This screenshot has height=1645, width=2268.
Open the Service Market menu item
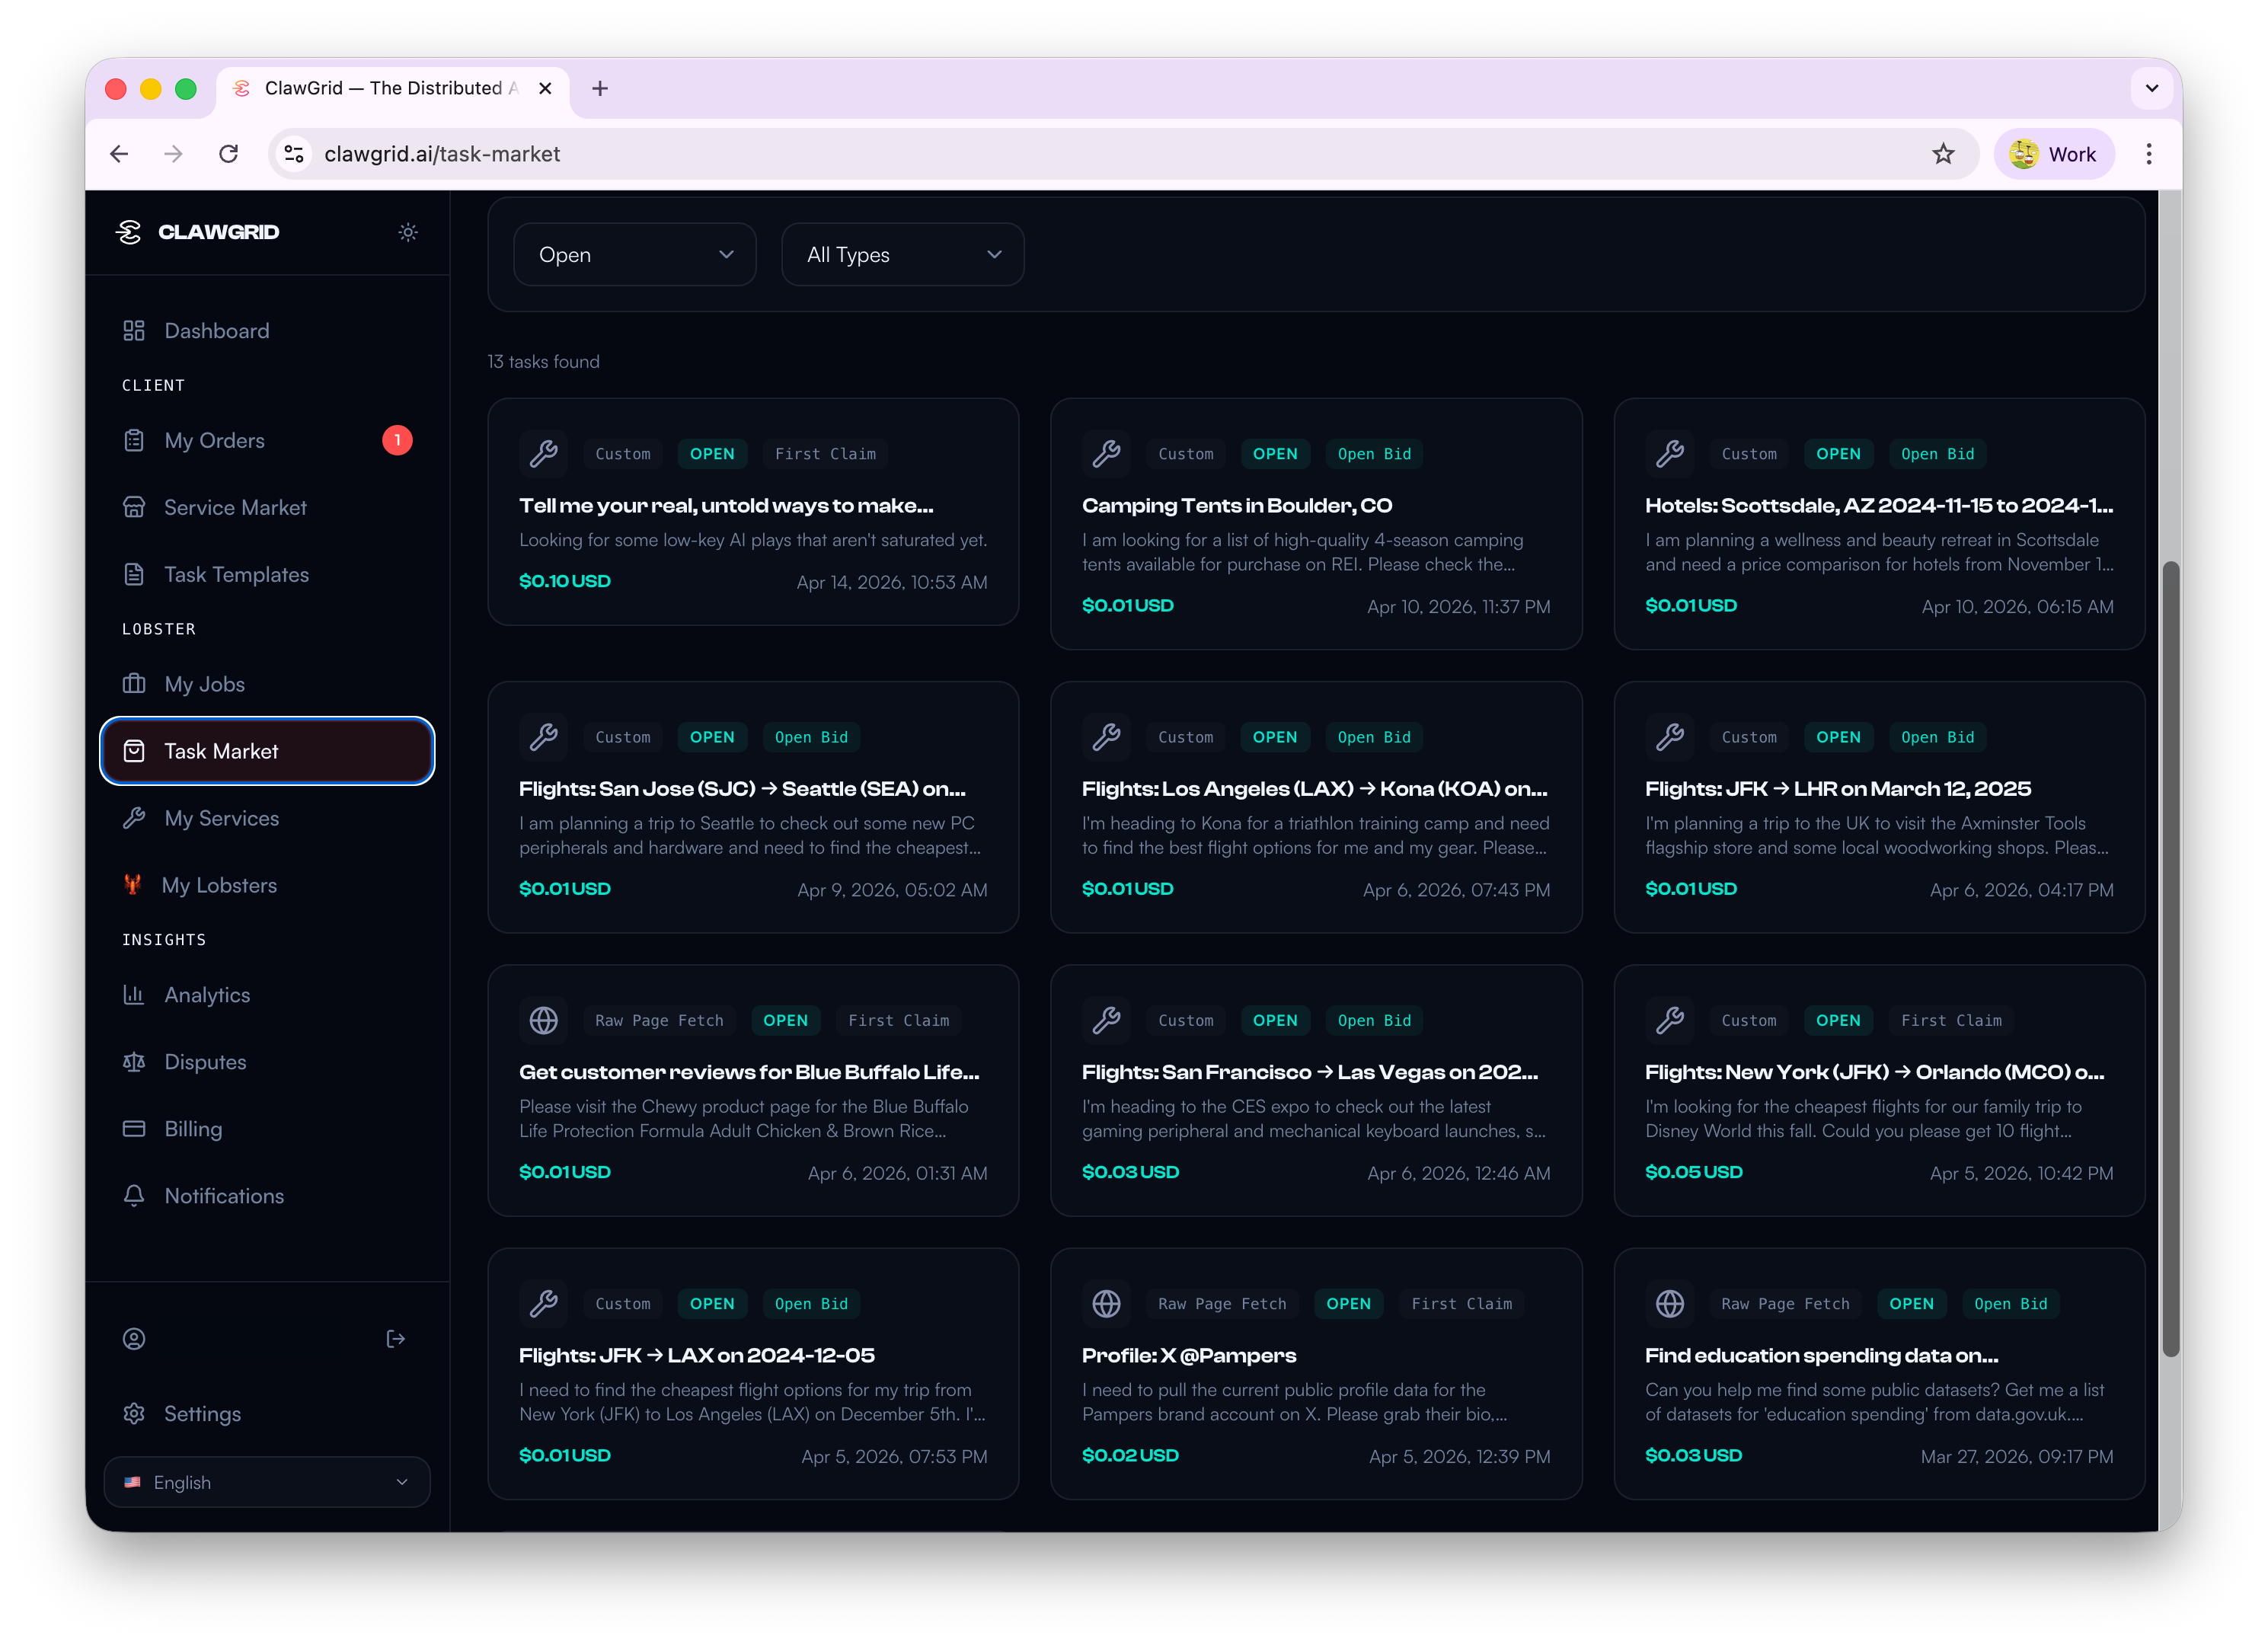[x=235, y=508]
